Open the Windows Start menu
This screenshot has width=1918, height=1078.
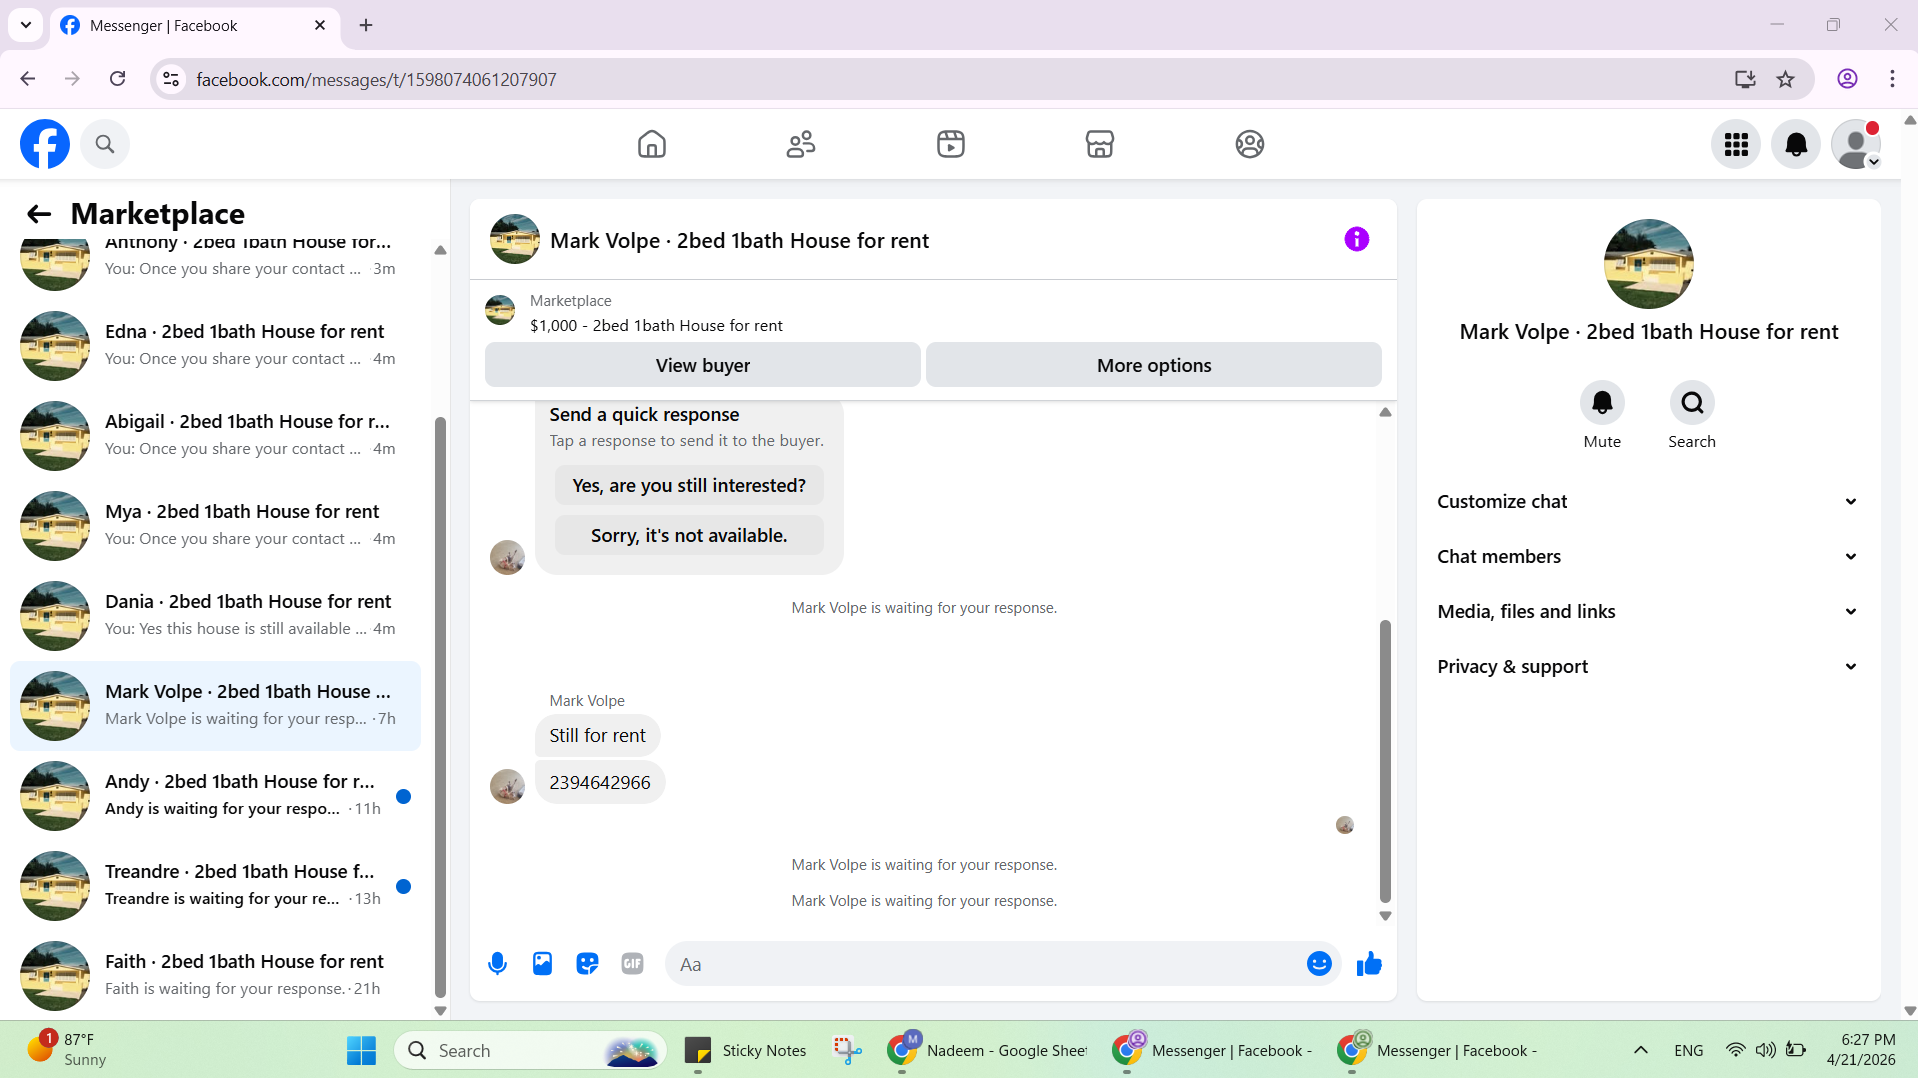click(361, 1050)
